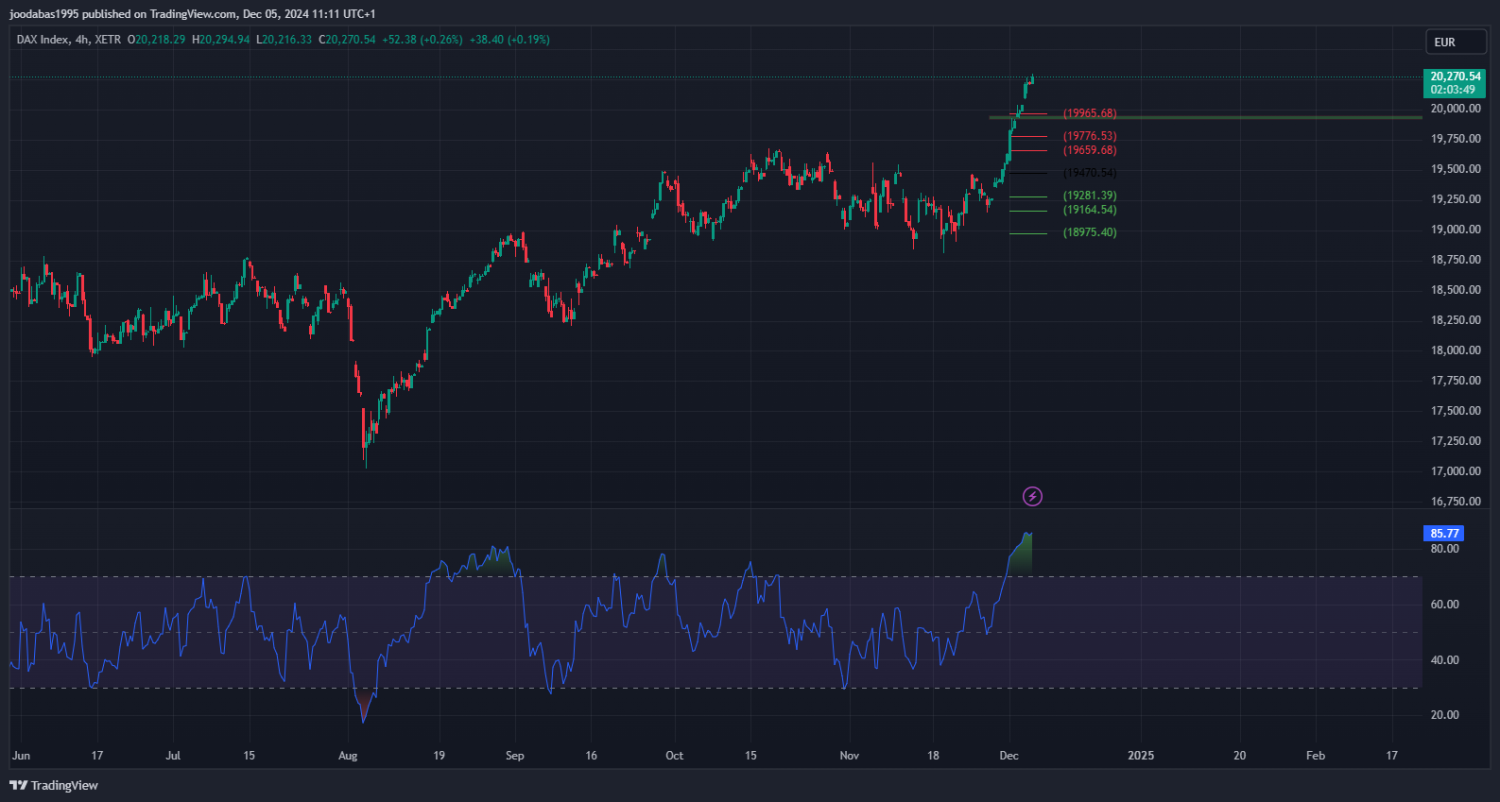The width and height of the screenshot is (1500, 802).
Task: Select the red level label (19659.68)
Action: click(1089, 150)
